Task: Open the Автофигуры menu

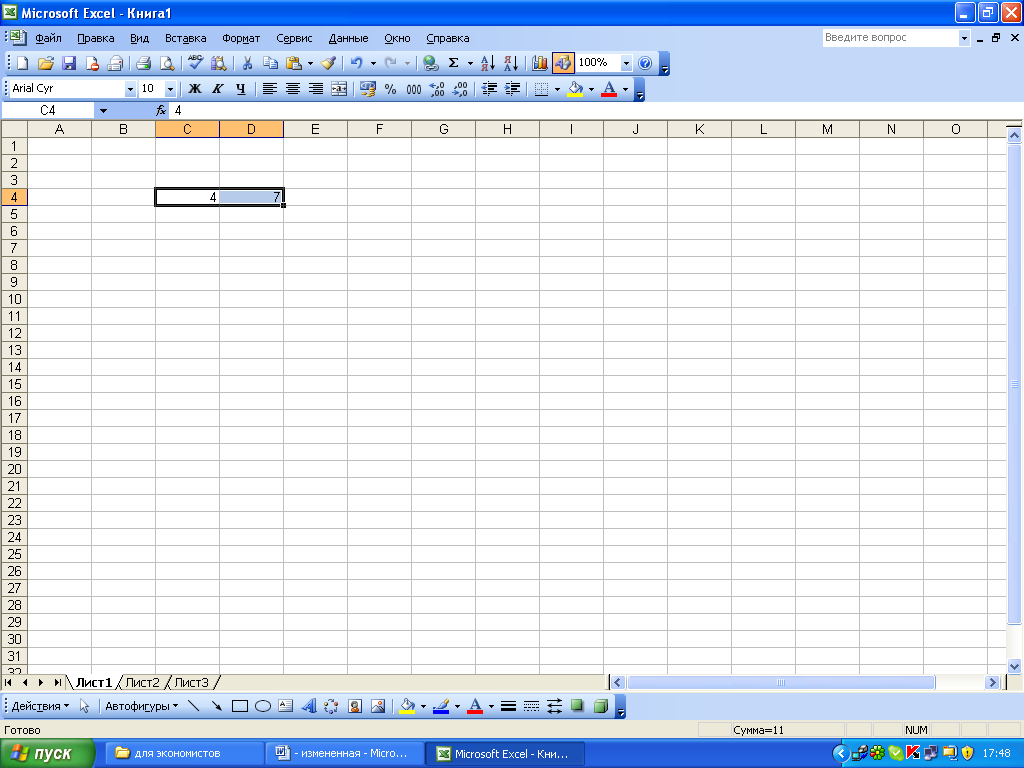Action: (142, 706)
